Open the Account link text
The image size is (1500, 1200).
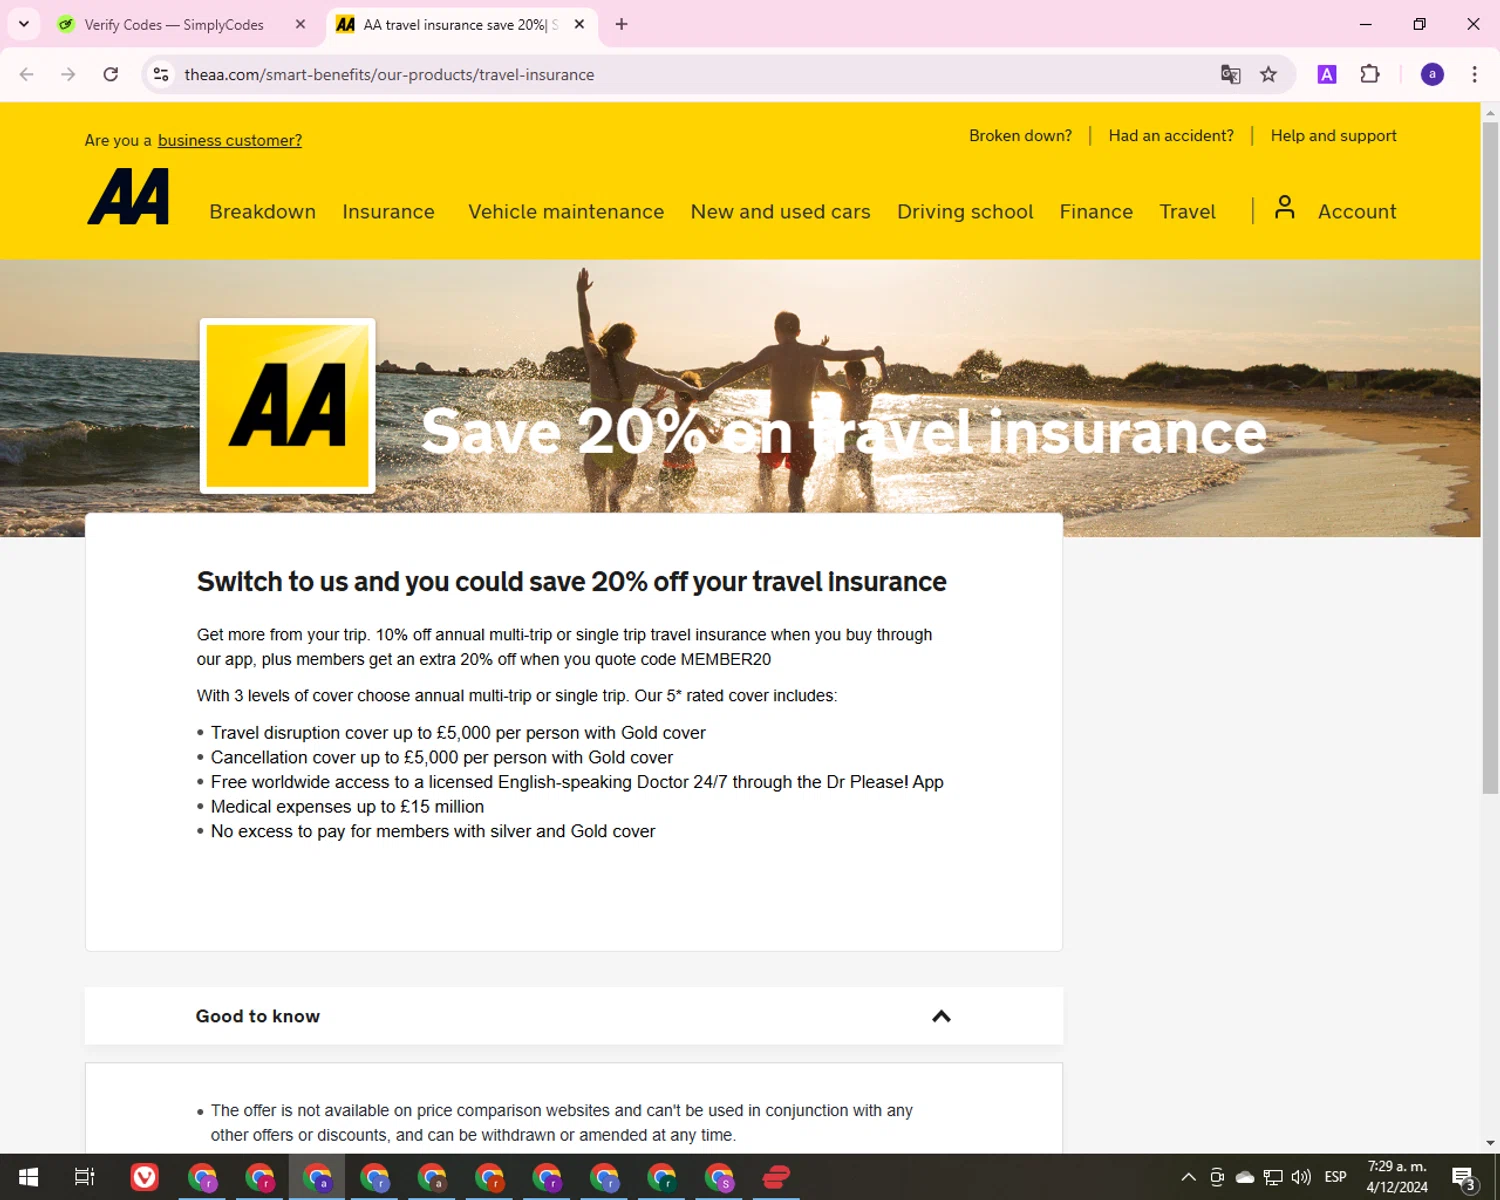click(1357, 212)
